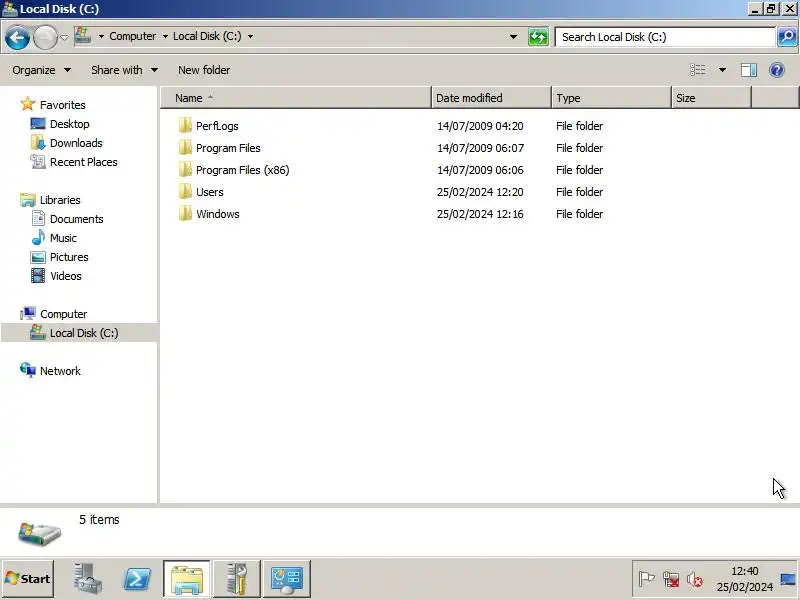Open the More view options dropdown arrow
Viewport: 800px width, 600px height.
(722, 70)
